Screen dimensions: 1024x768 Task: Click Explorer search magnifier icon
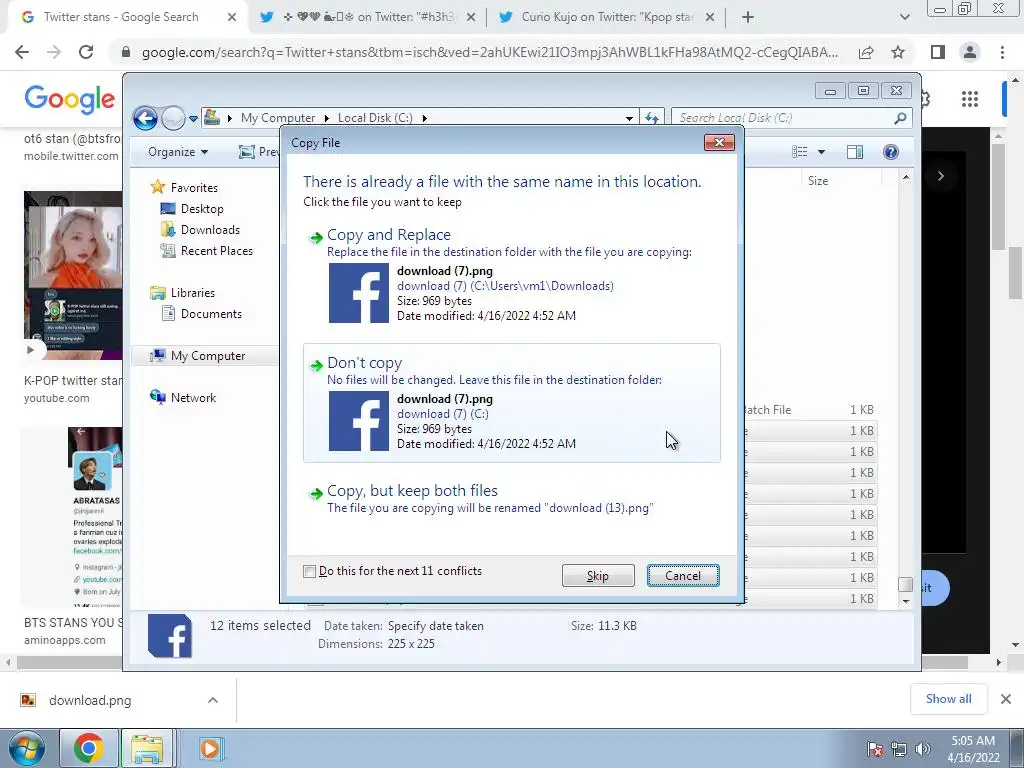point(901,118)
